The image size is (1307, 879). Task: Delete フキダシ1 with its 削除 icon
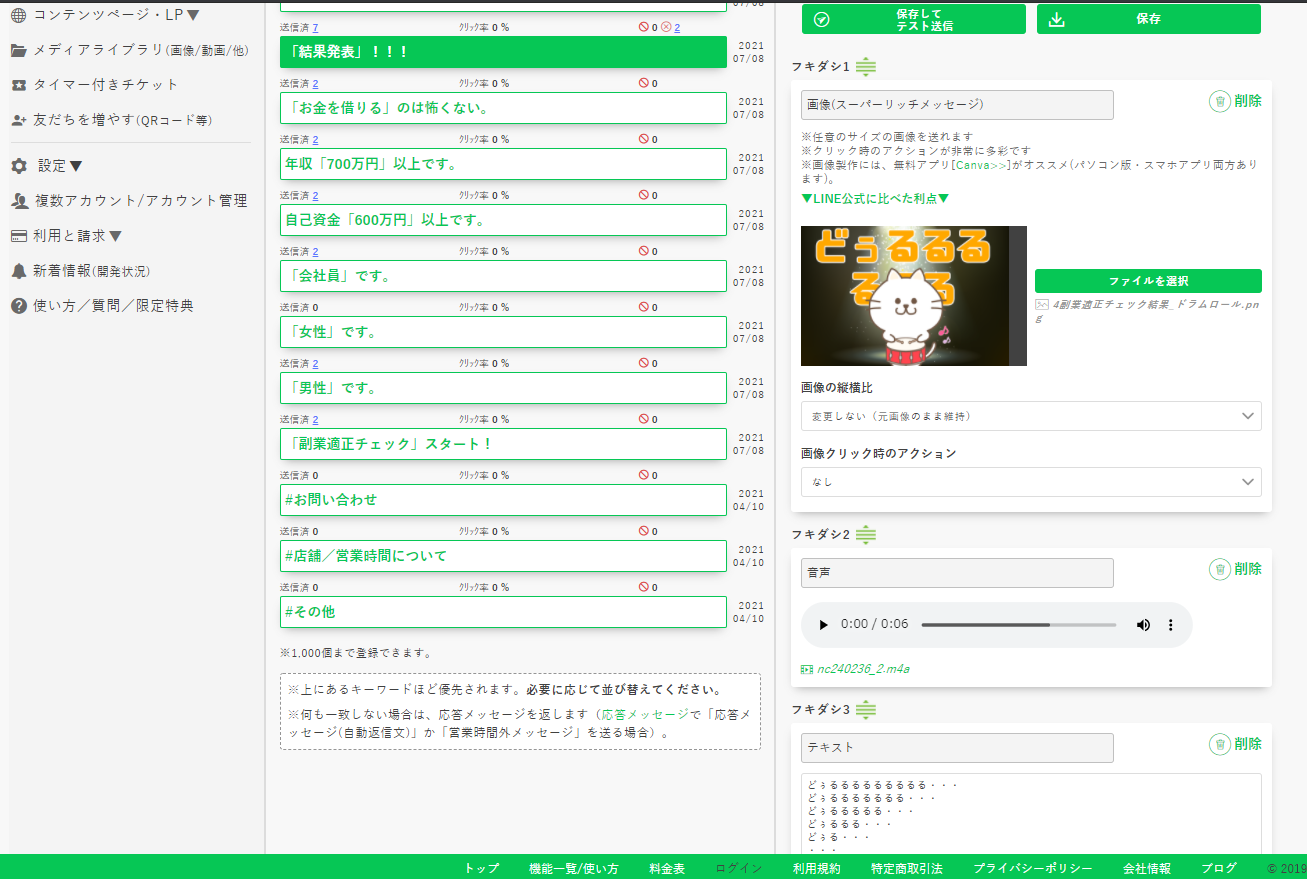pos(1236,101)
